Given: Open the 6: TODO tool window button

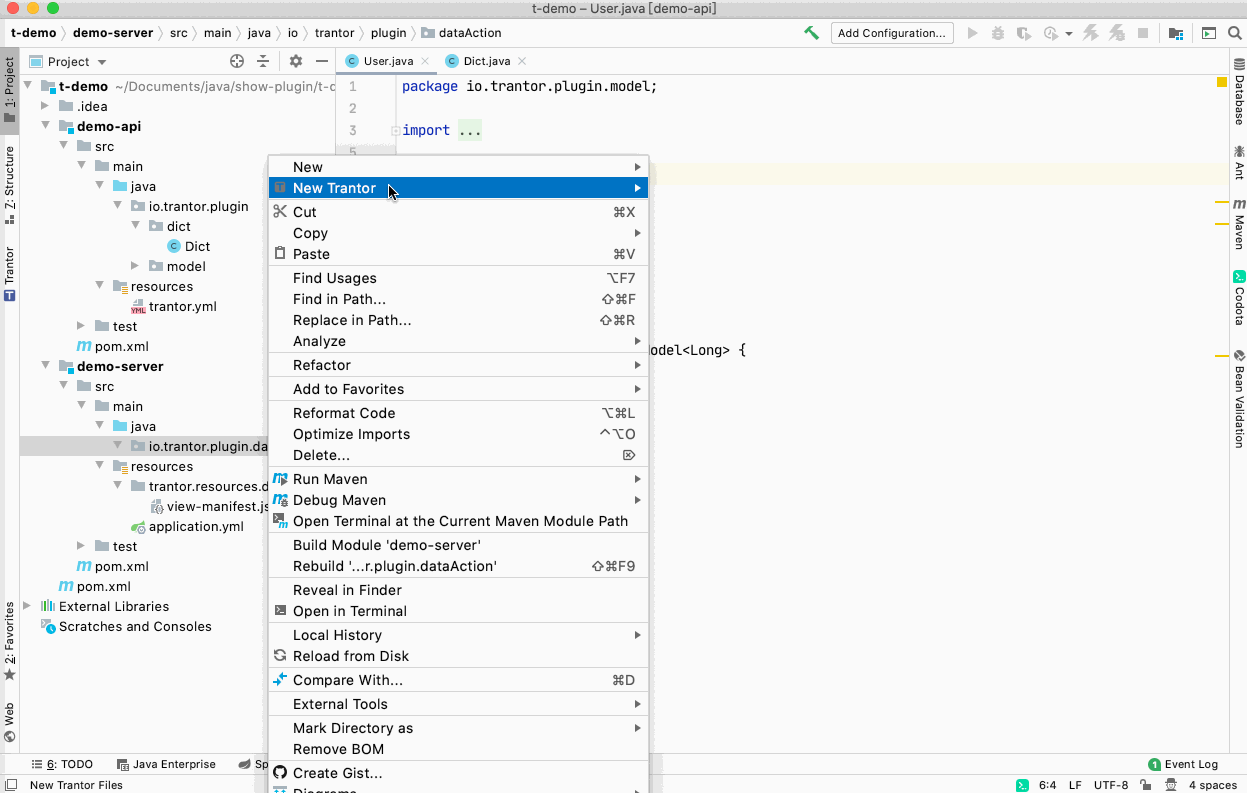Looking at the screenshot, I should point(62,764).
